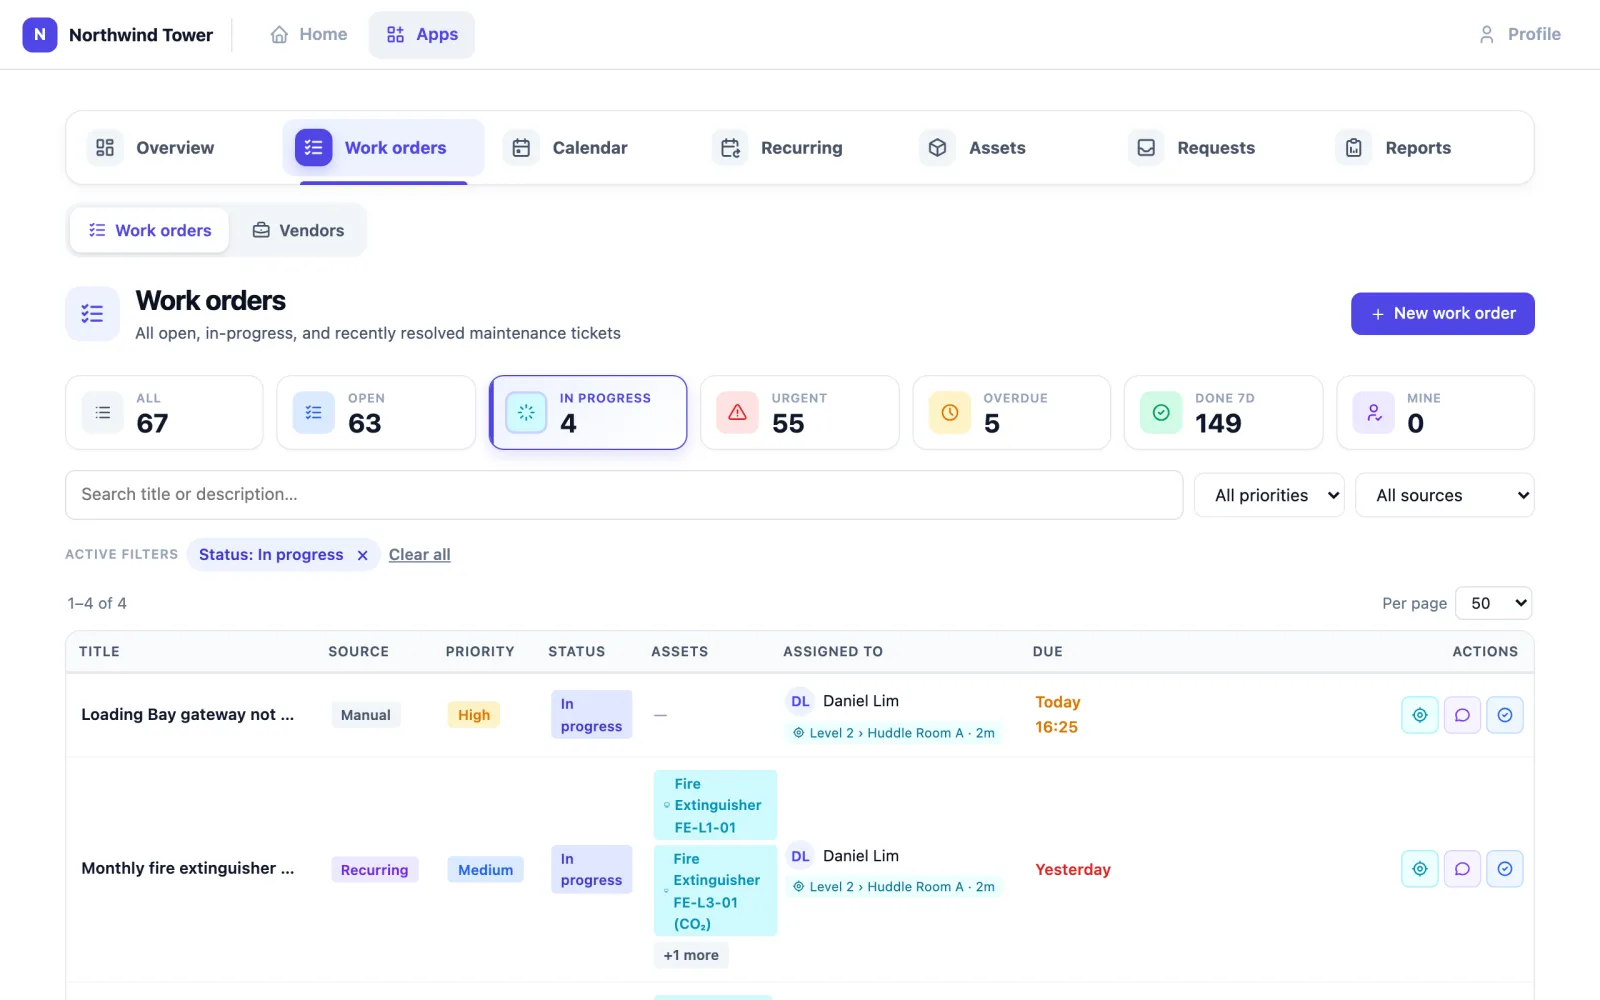
Task: Create a new work order
Action: pos(1443,314)
